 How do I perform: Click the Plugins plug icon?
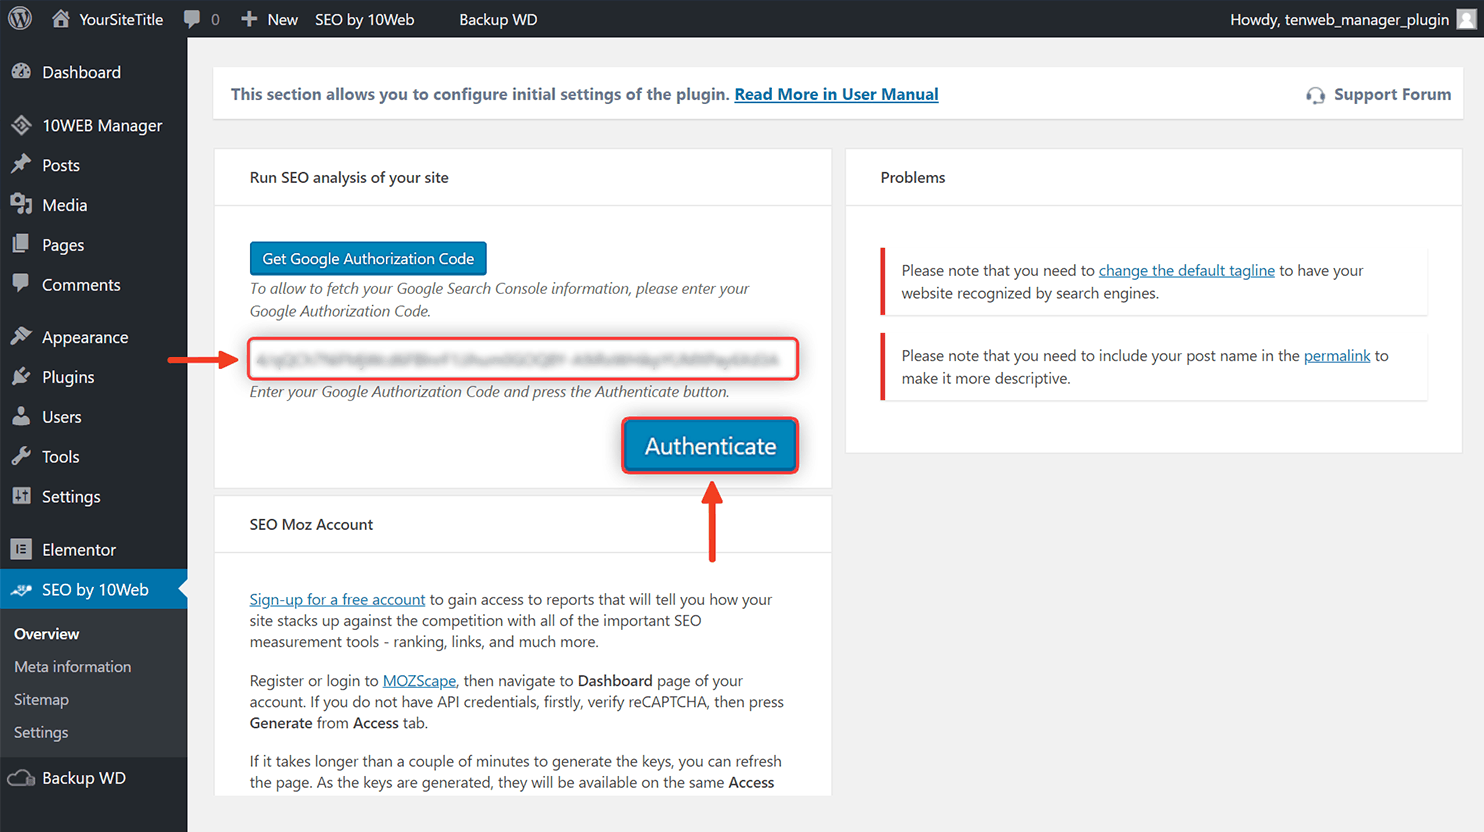[21, 377]
